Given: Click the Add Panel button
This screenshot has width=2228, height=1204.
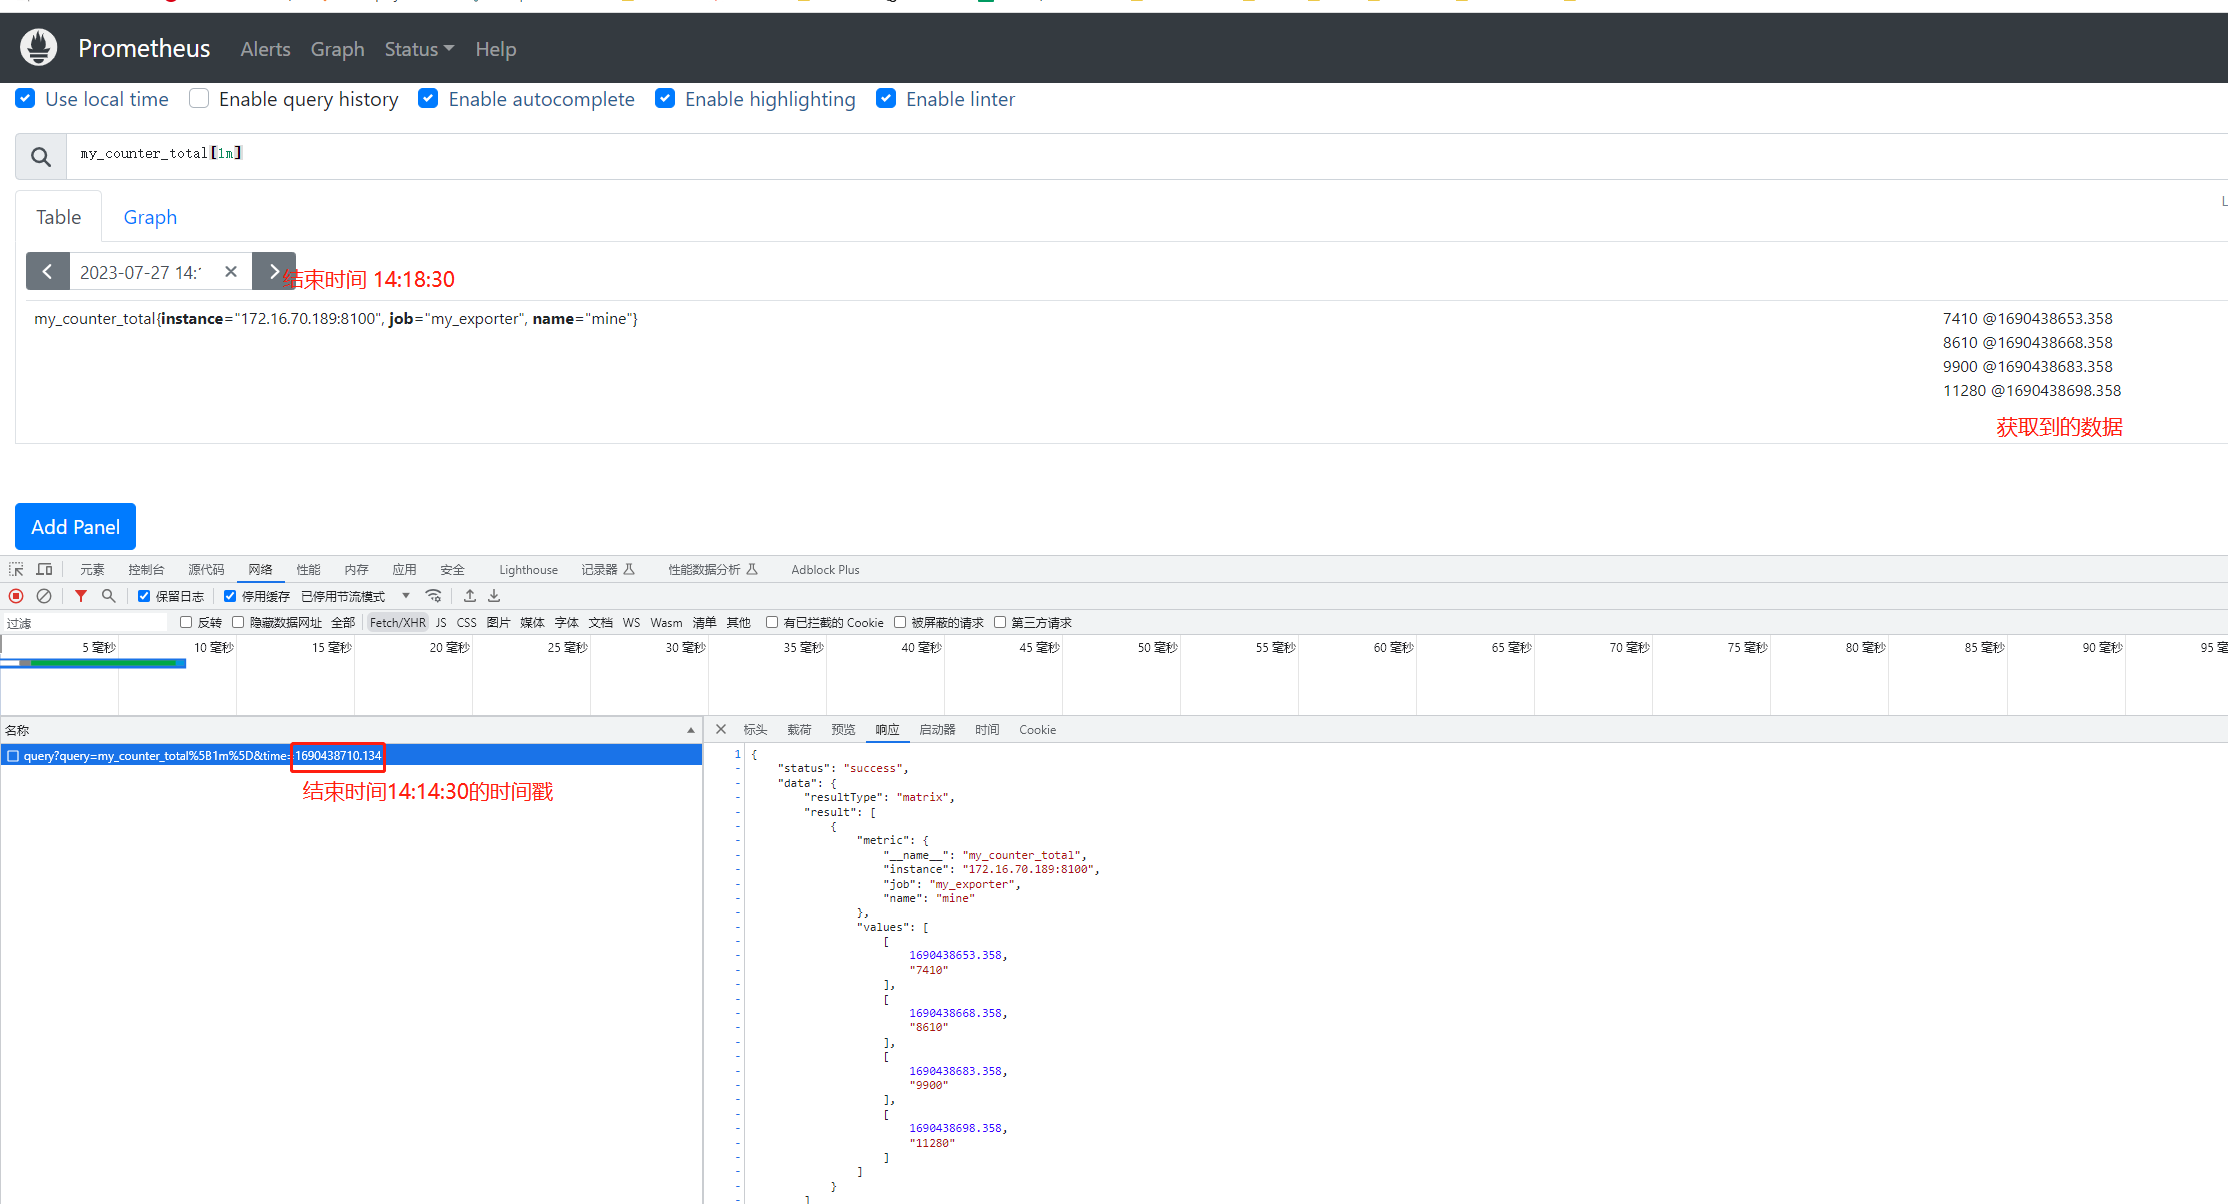Looking at the screenshot, I should point(76,526).
